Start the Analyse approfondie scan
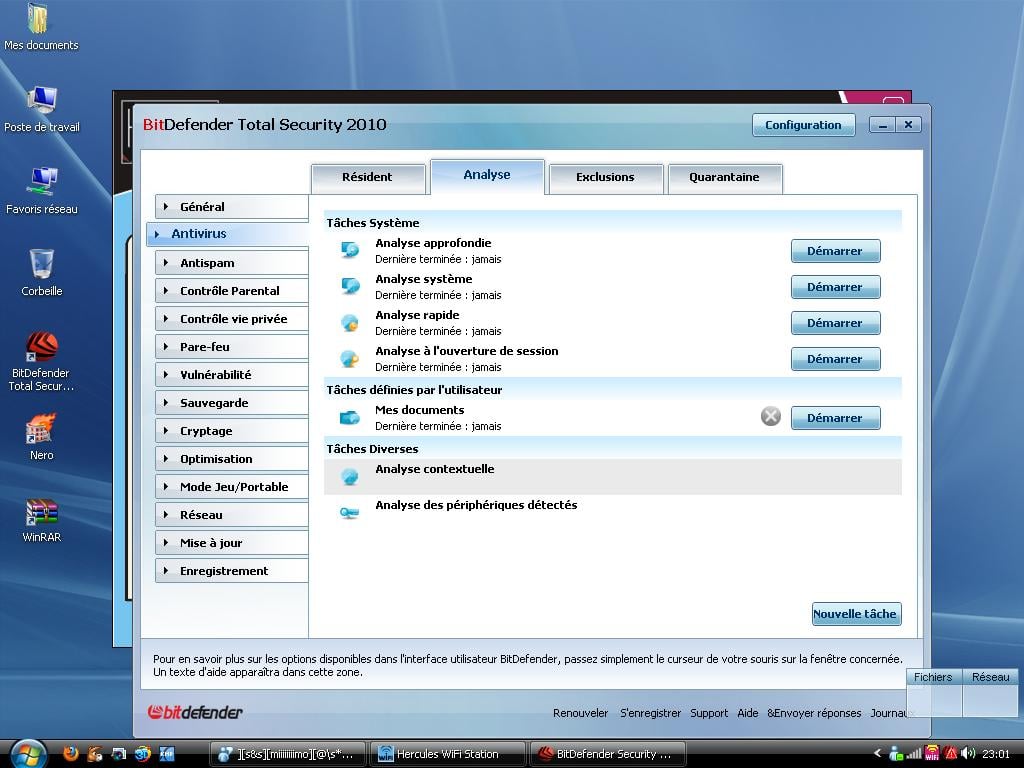 835,251
